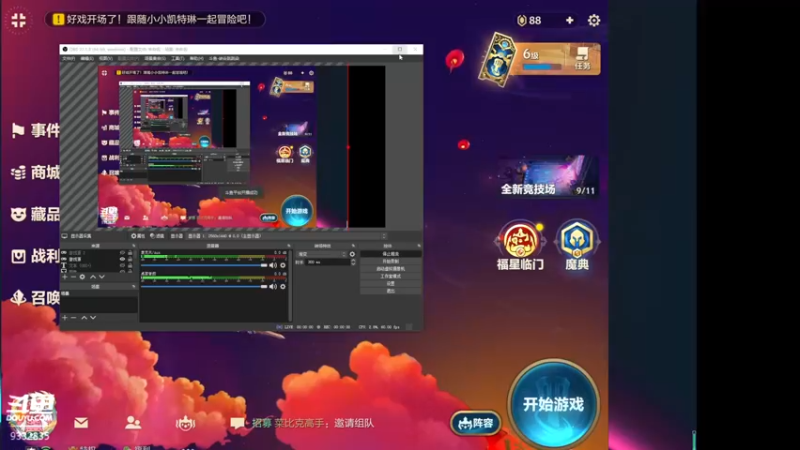This screenshot has height=450, width=800.
Task: Click the 任务 missions icon
Action: 583,59
